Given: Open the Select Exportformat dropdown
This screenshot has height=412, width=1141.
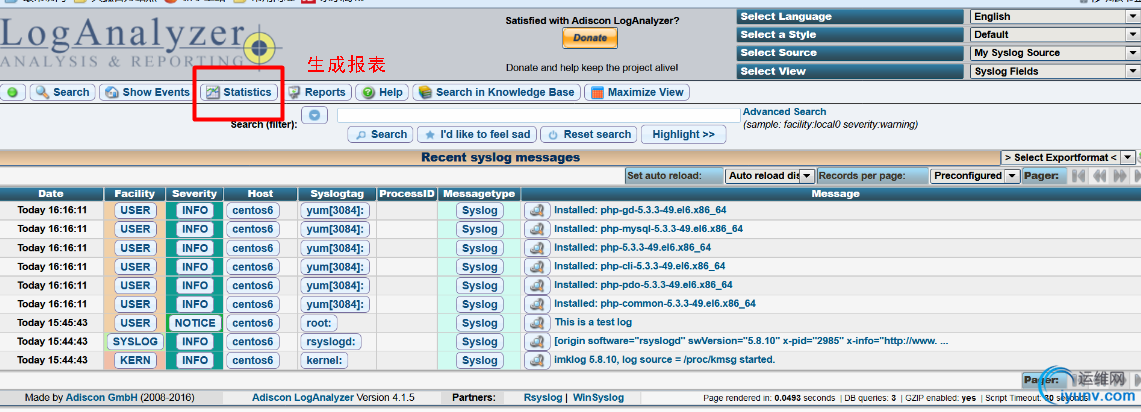Looking at the screenshot, I should [1067, 157].
